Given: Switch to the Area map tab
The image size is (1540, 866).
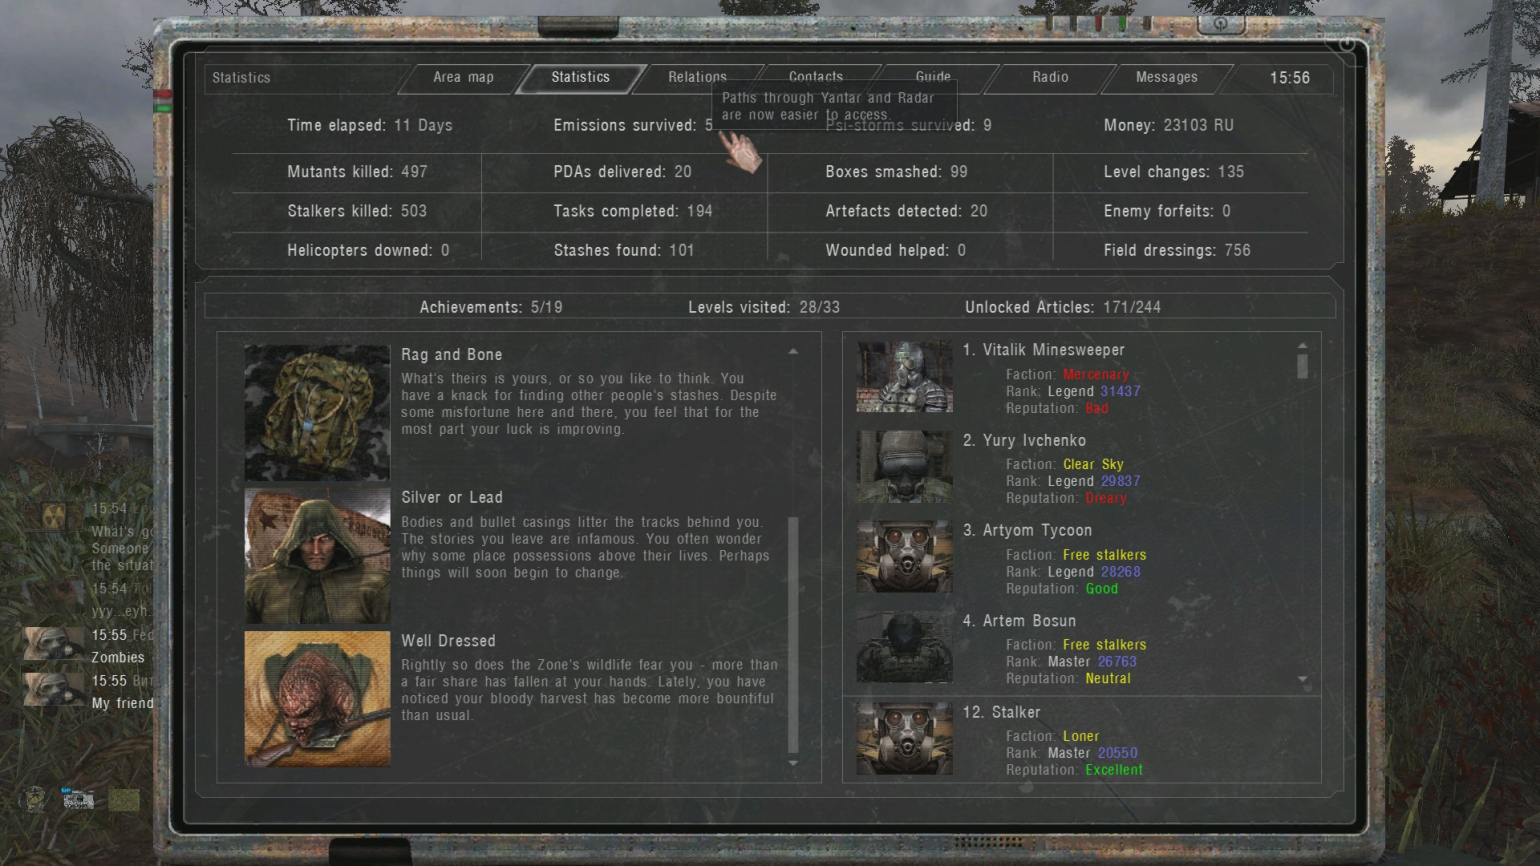Looking at the screenshot, I should tap(463, 77).
